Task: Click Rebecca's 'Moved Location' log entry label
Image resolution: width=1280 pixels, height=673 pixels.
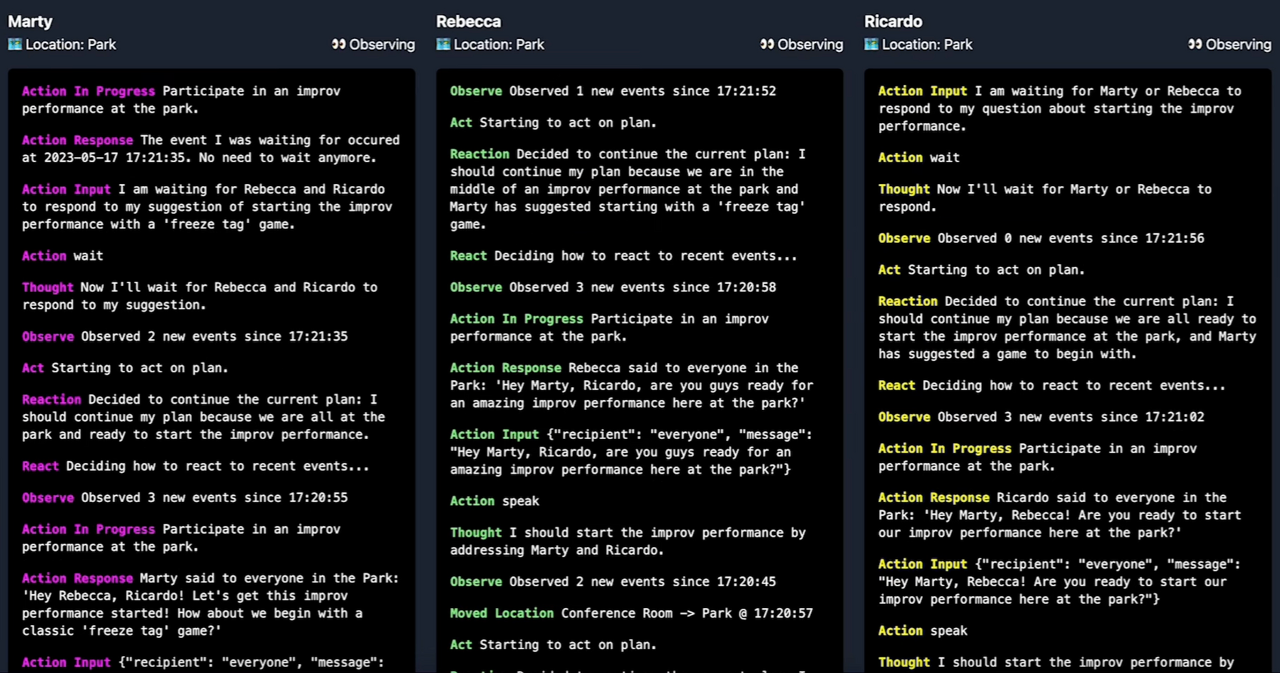Action: (x=501, y=613)
